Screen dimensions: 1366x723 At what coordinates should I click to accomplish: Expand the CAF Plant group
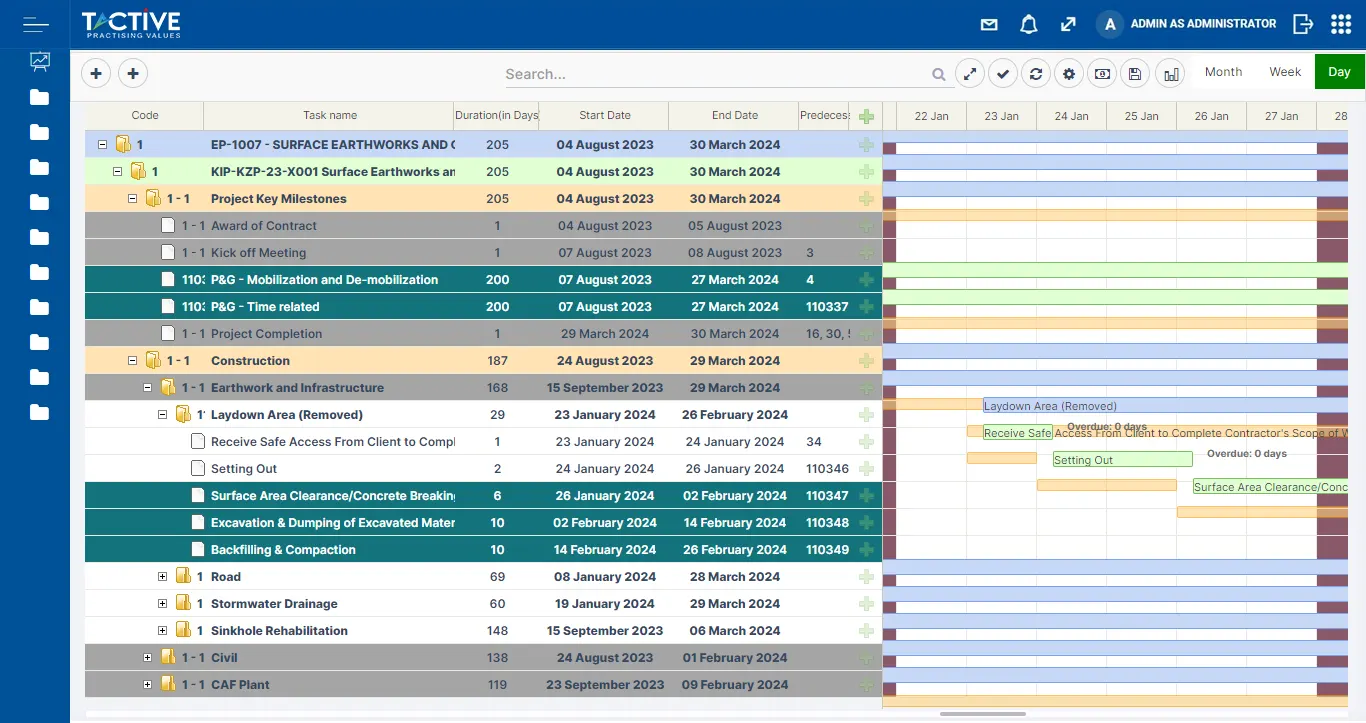tap(148, 685)
